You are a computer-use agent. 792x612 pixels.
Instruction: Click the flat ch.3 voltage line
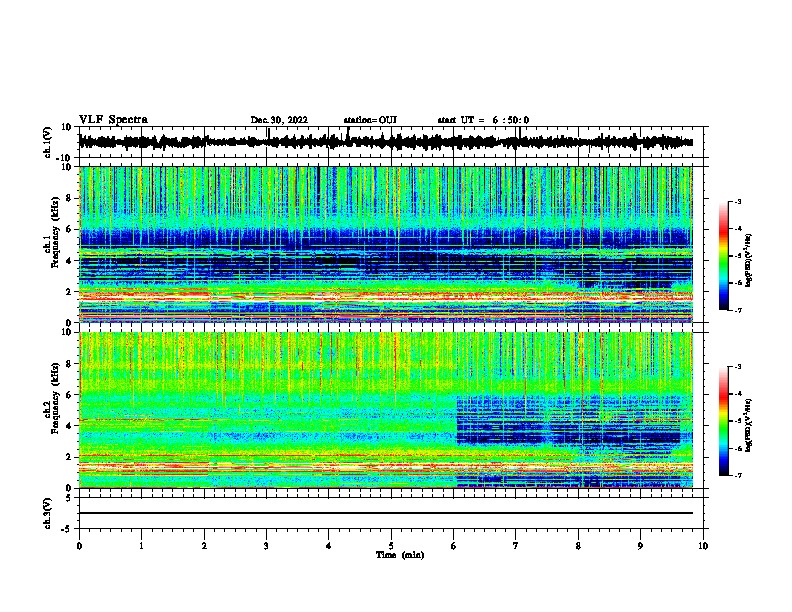(385, 513)
